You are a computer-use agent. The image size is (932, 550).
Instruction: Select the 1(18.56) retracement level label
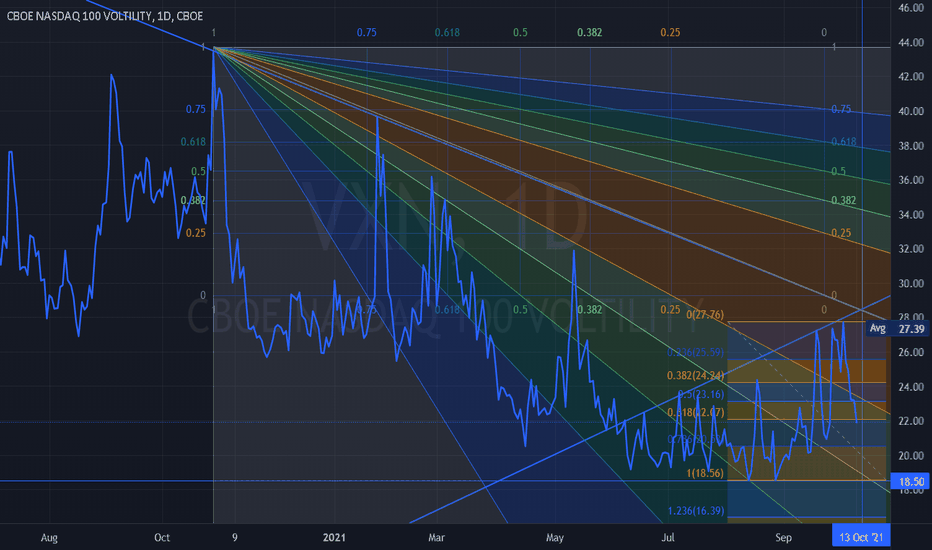706,473
